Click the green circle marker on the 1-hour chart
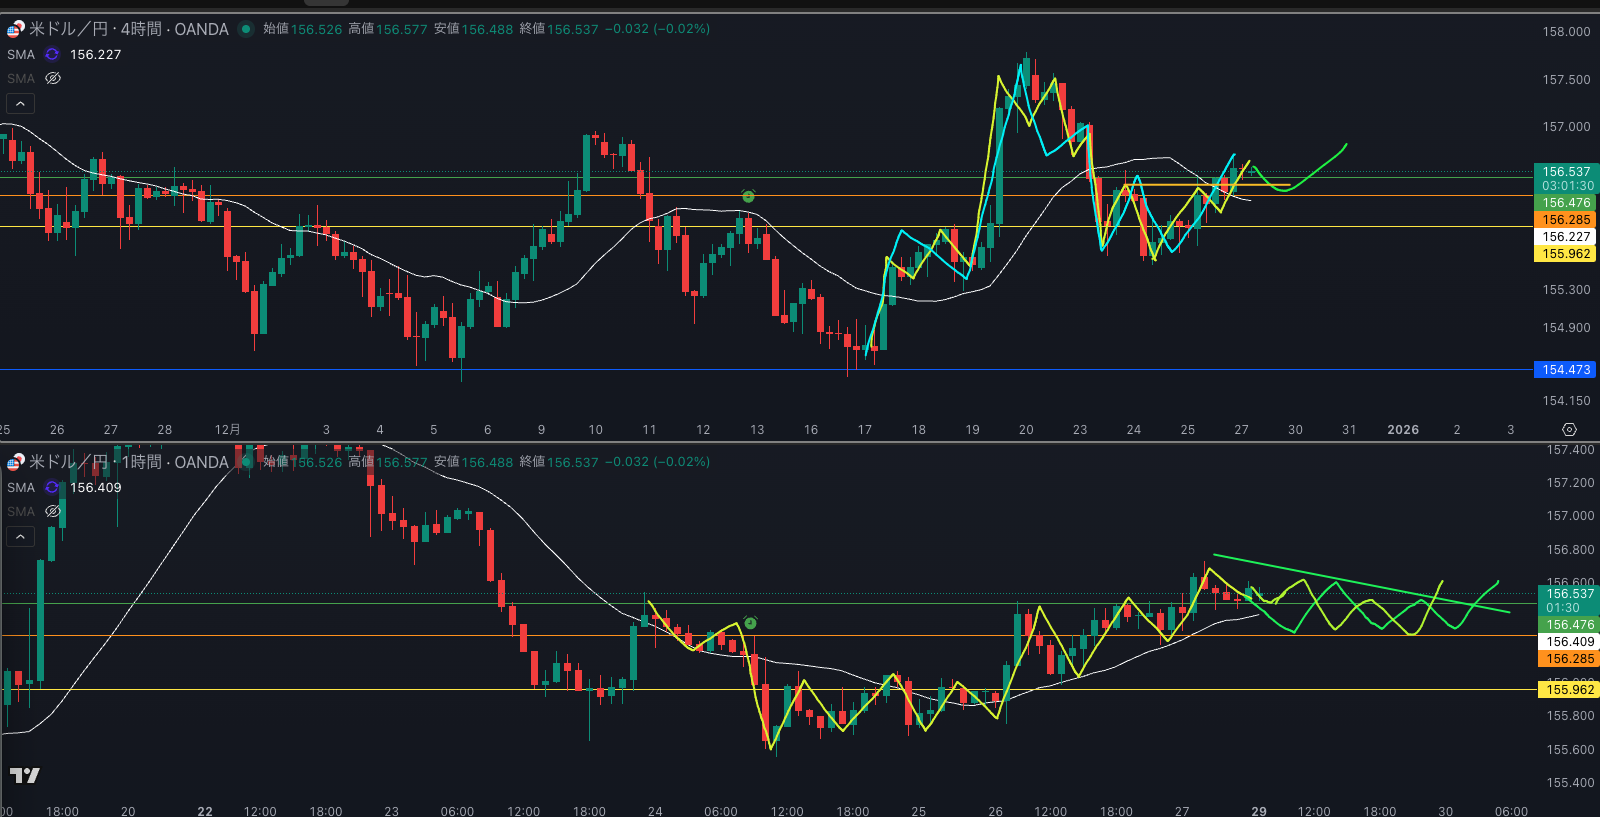Screen dimensions: 1600x817 pos(750,623)
